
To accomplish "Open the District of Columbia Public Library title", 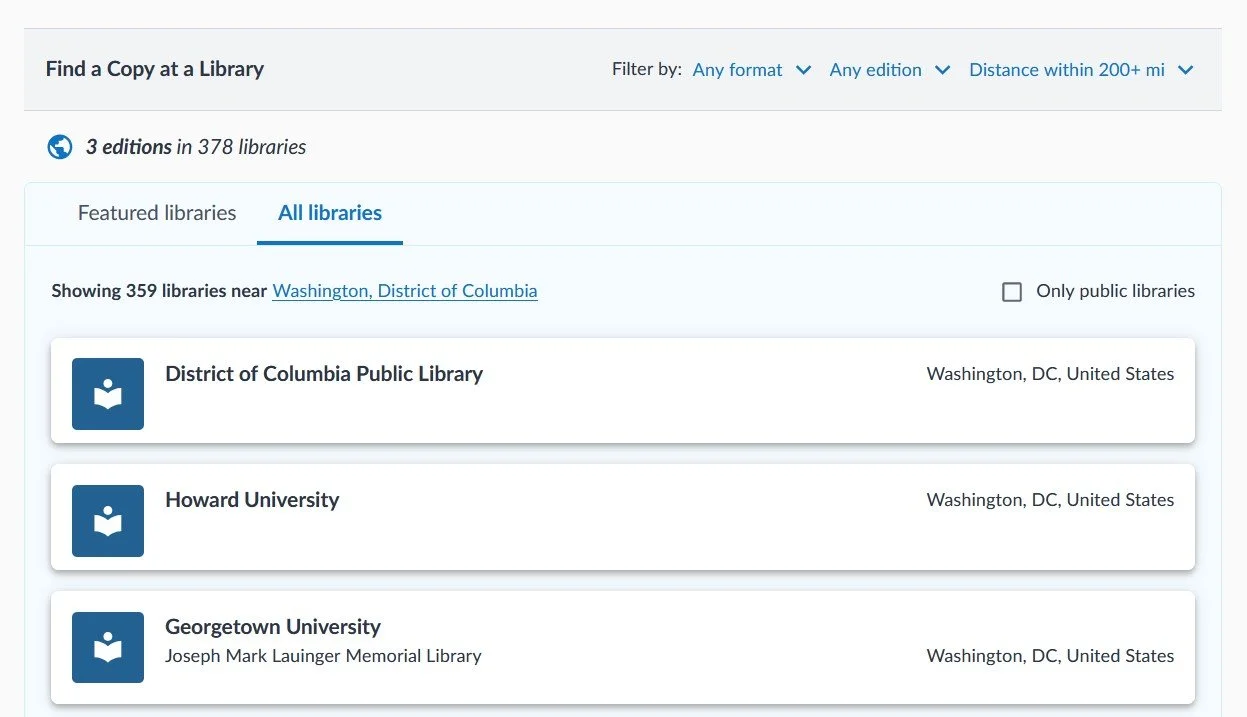I will click(324, 374).
